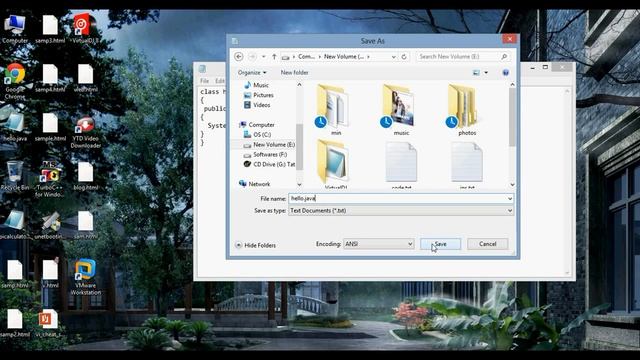Go up one folder level arrow
This screenshot has height=360, width=640.
(274, 57)
